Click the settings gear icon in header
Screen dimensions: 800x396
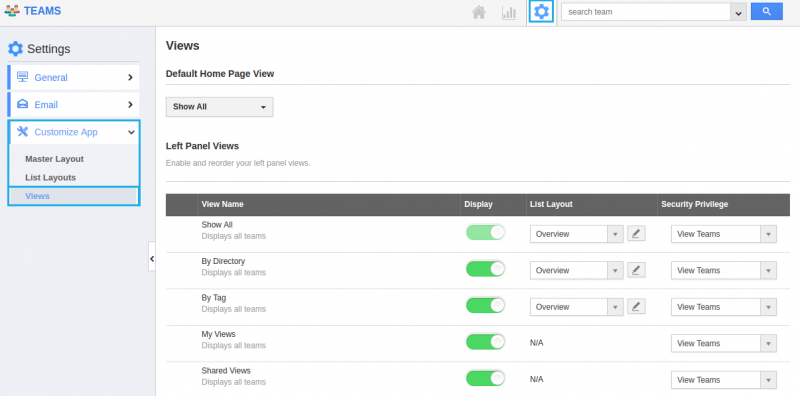(x=541, y=11)
